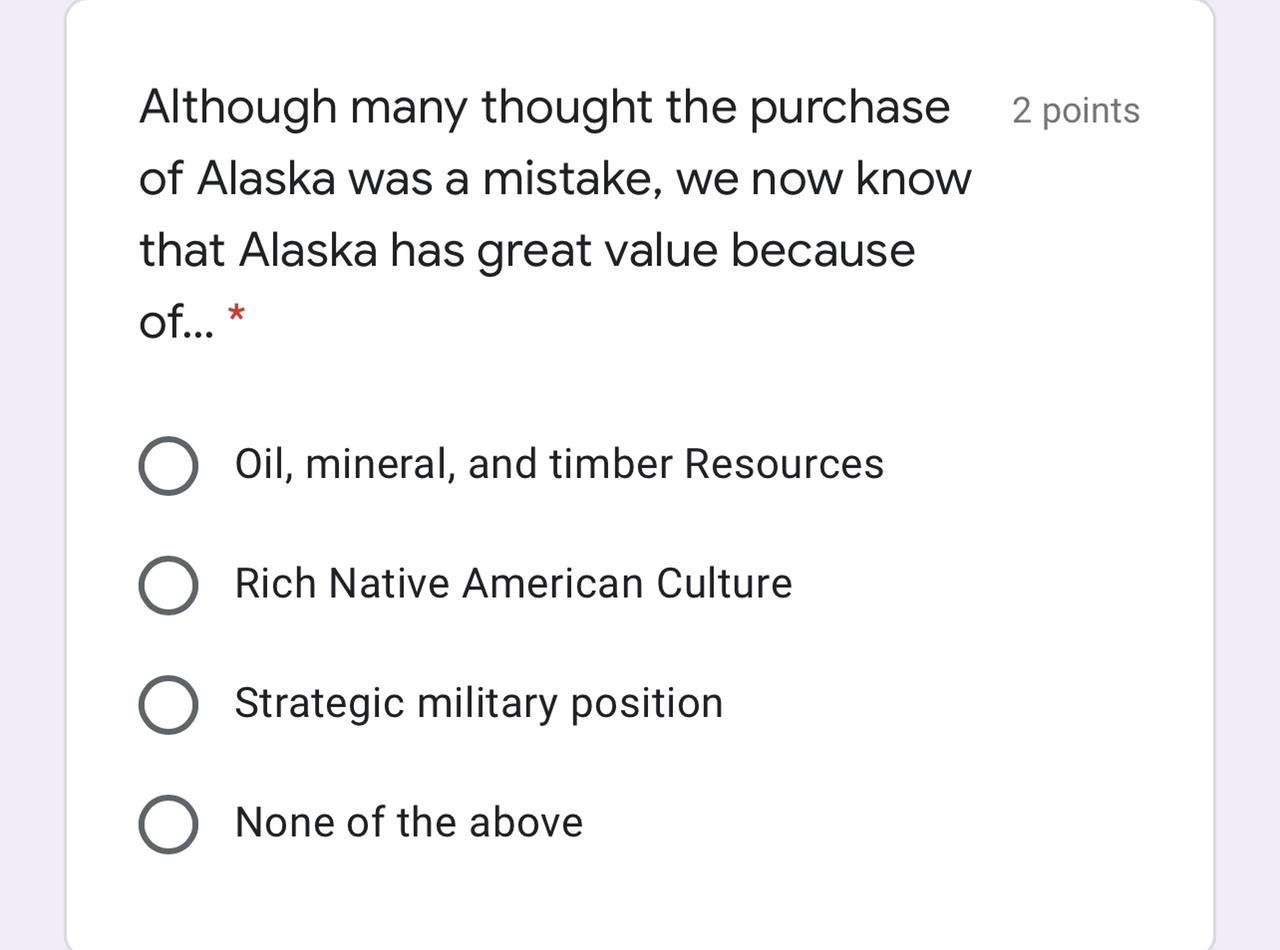Click "great value" in the question text
This screenshot has height=950, width=1280.
point(596,250)
